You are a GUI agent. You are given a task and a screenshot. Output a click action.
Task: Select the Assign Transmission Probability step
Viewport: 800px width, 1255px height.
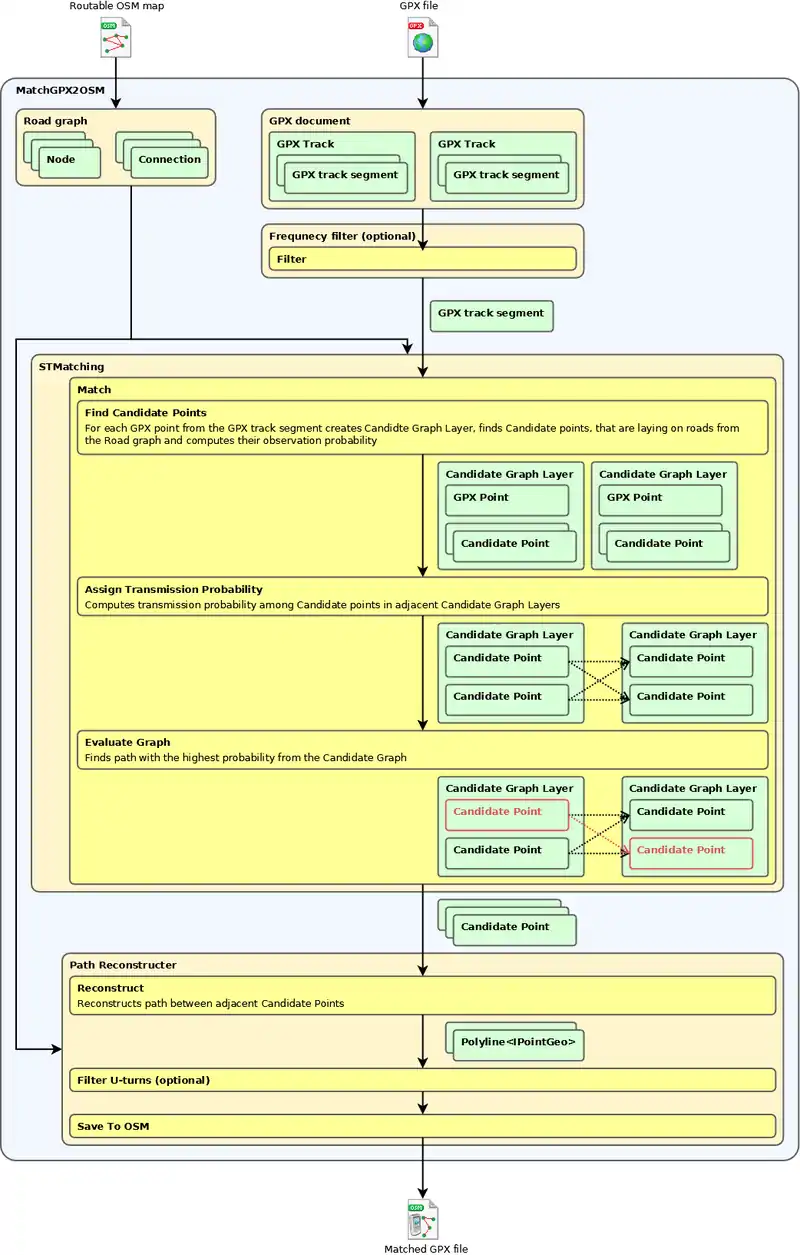point(422,596)
